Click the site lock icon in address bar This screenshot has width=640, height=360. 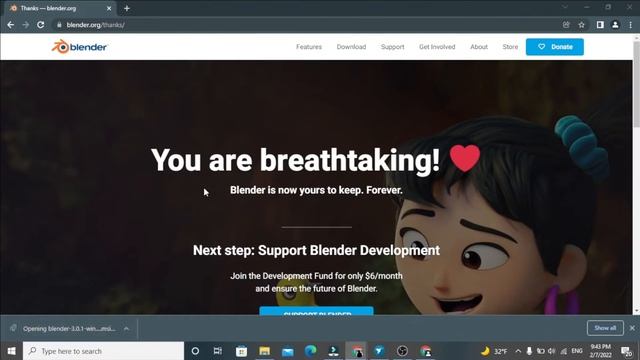[59, 25]
